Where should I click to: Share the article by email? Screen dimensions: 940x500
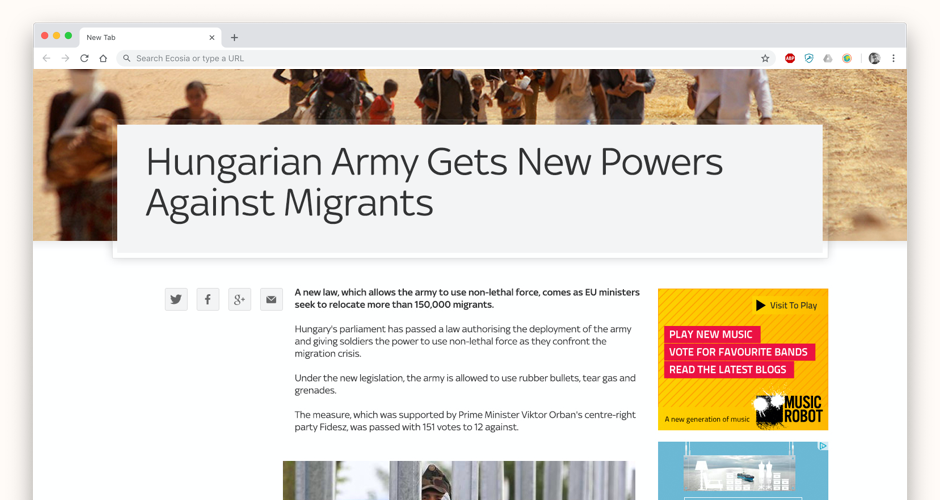coord(271,299)
